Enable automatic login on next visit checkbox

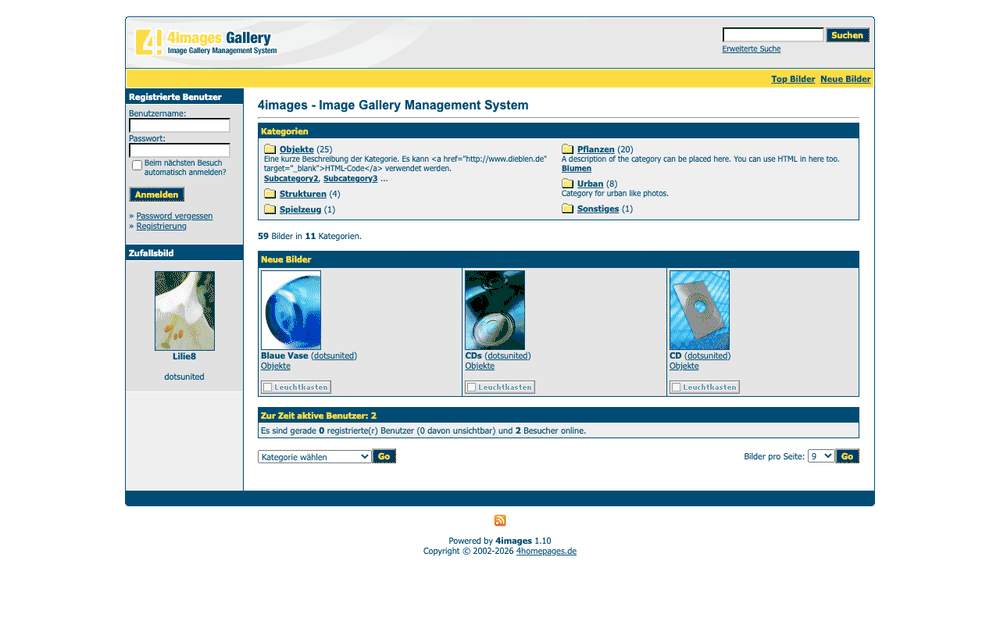(136, 165)
